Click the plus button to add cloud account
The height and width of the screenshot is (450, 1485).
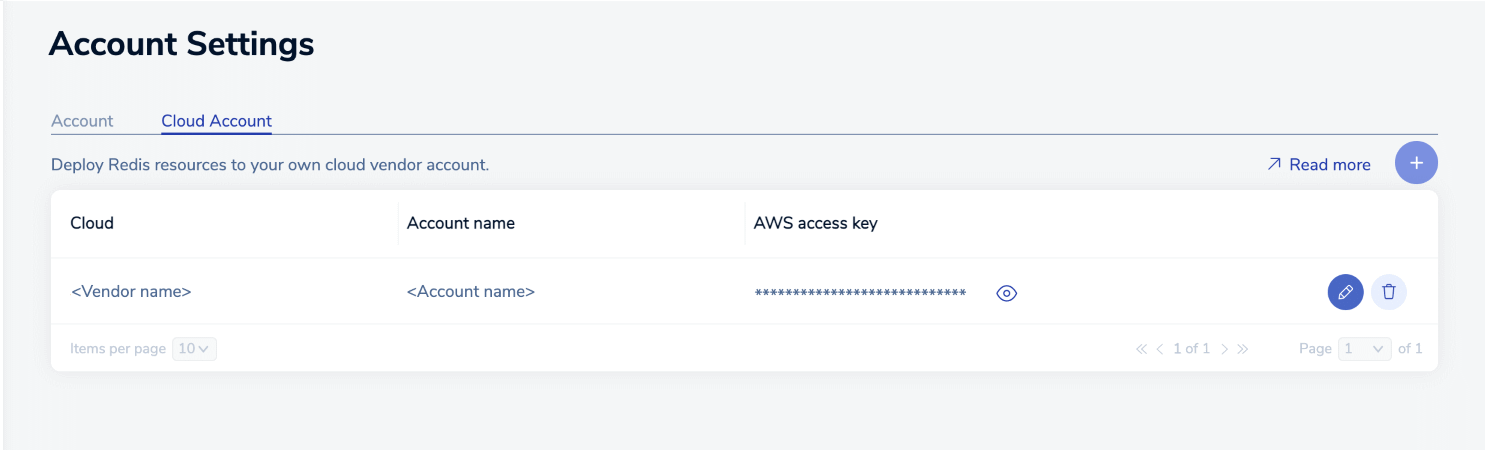[1416, 163]
